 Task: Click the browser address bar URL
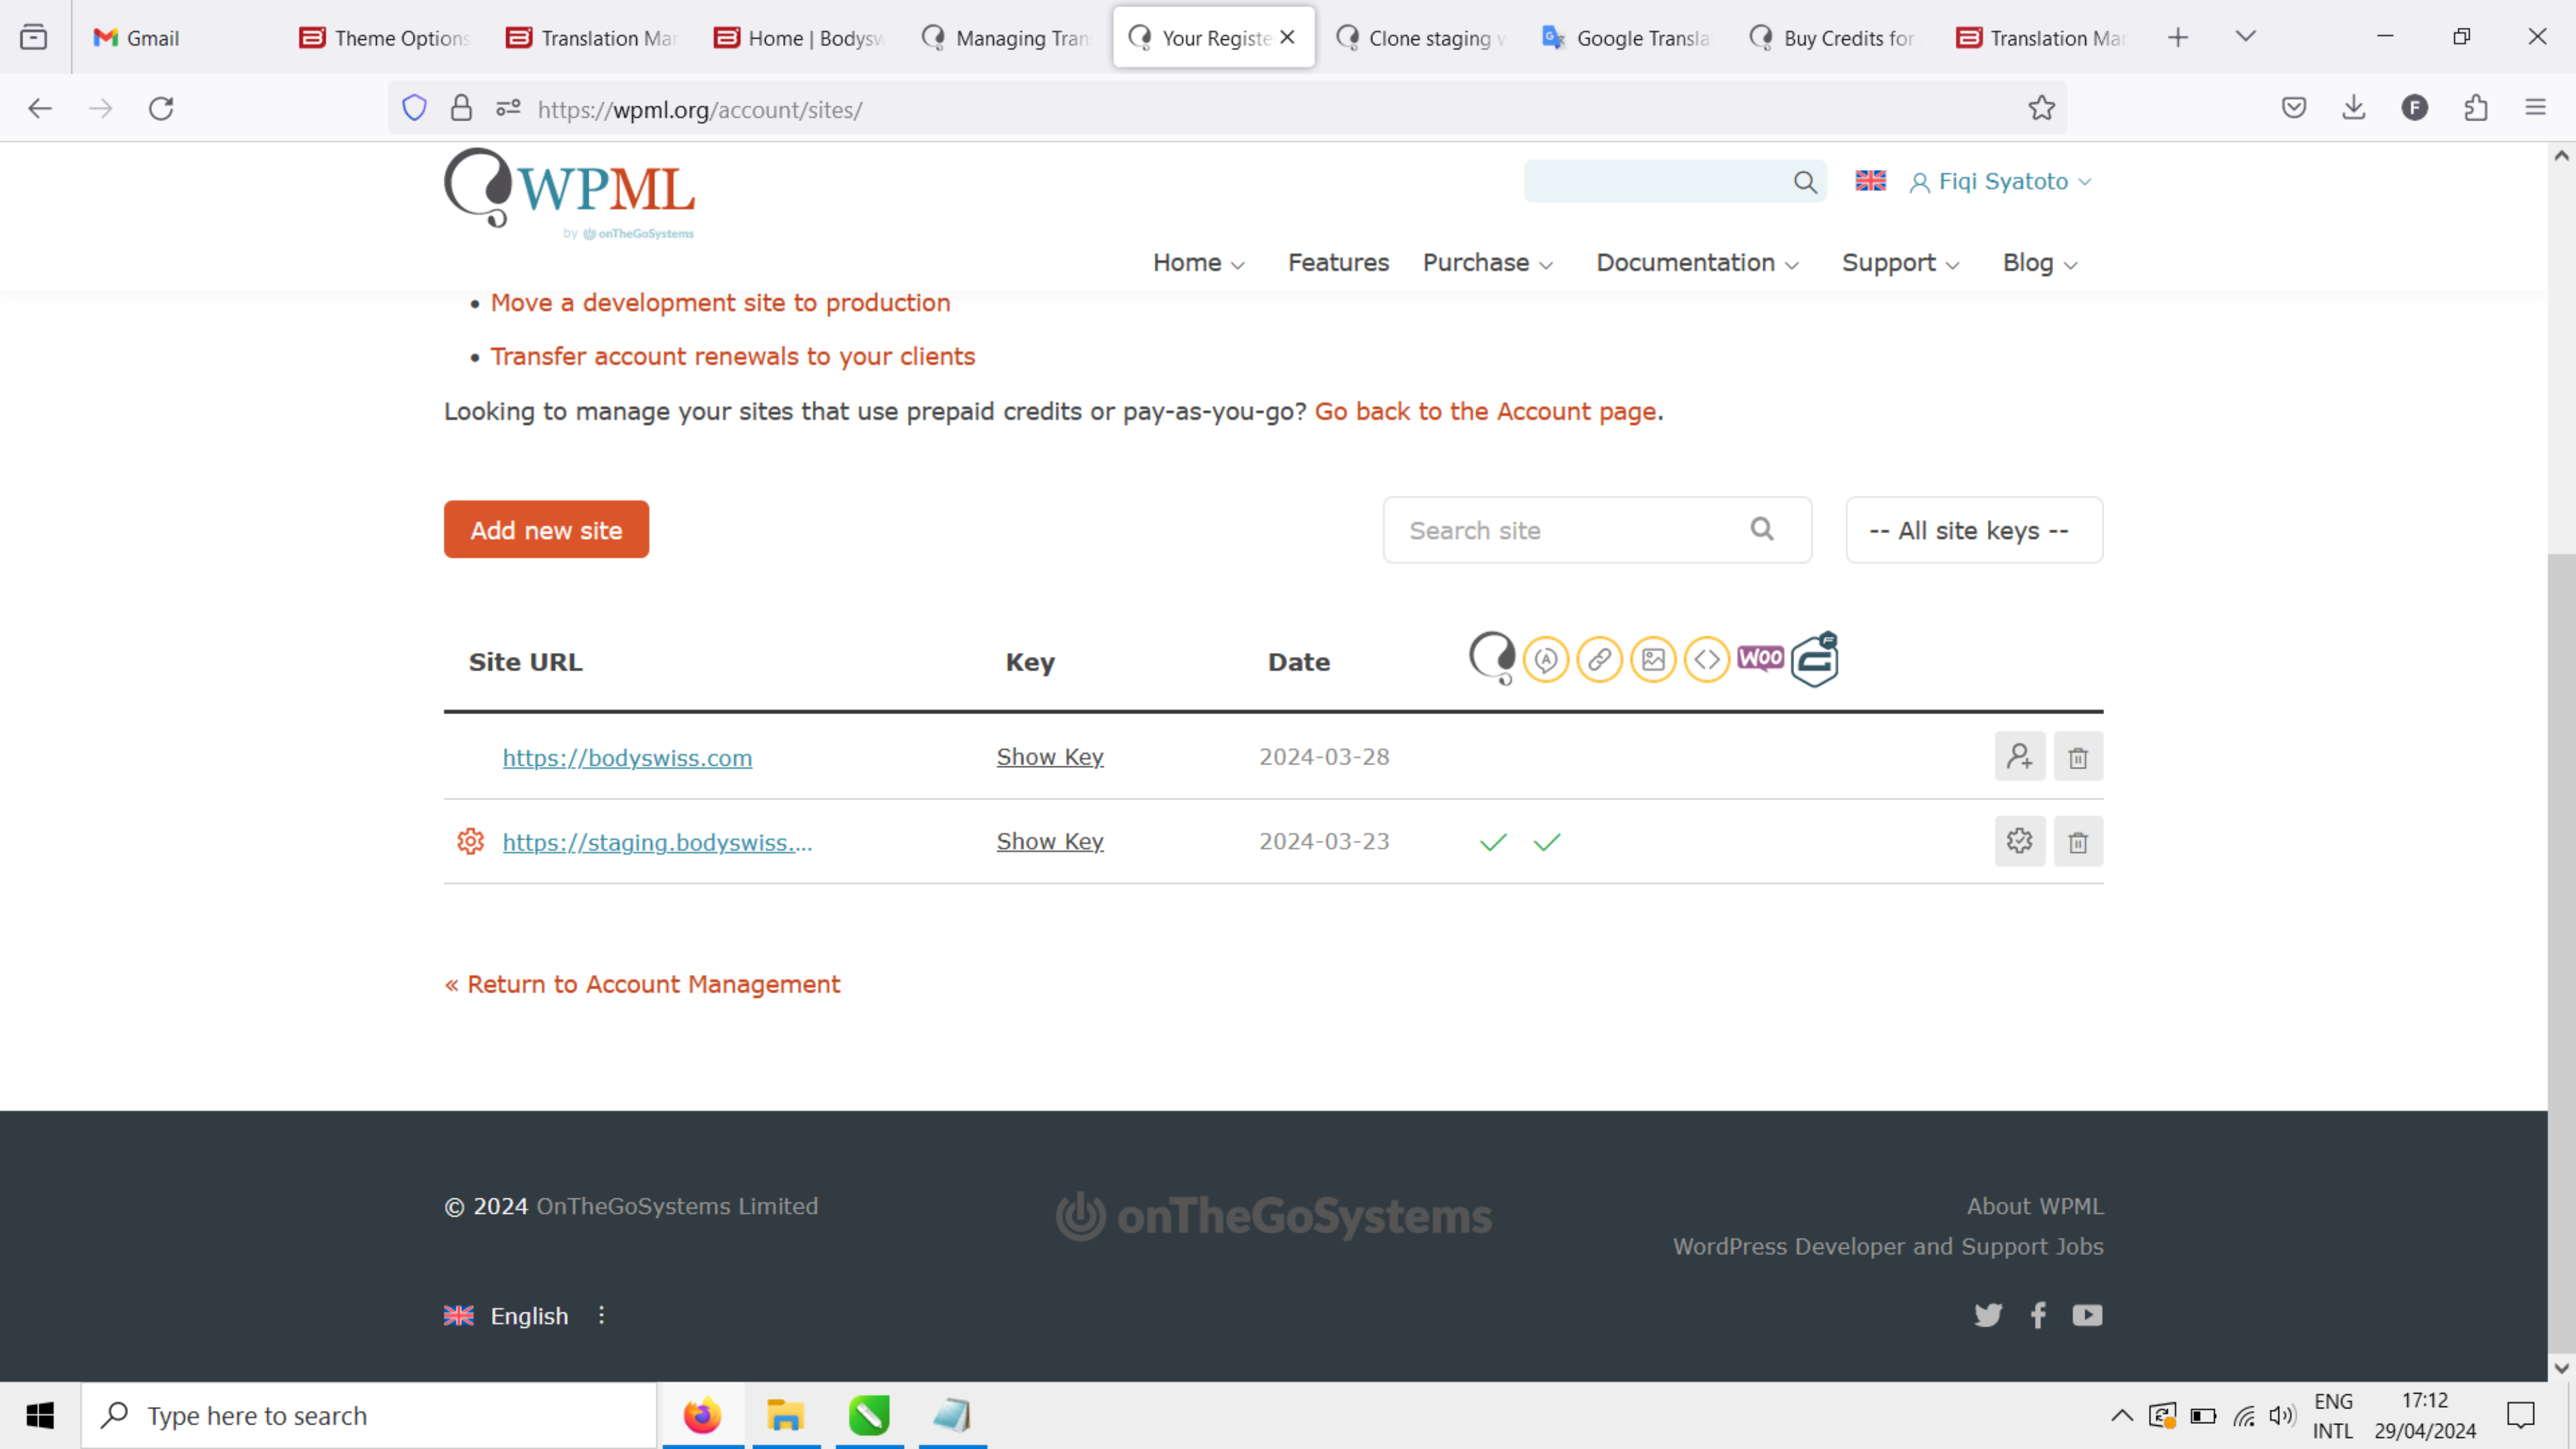click(700, 109)
